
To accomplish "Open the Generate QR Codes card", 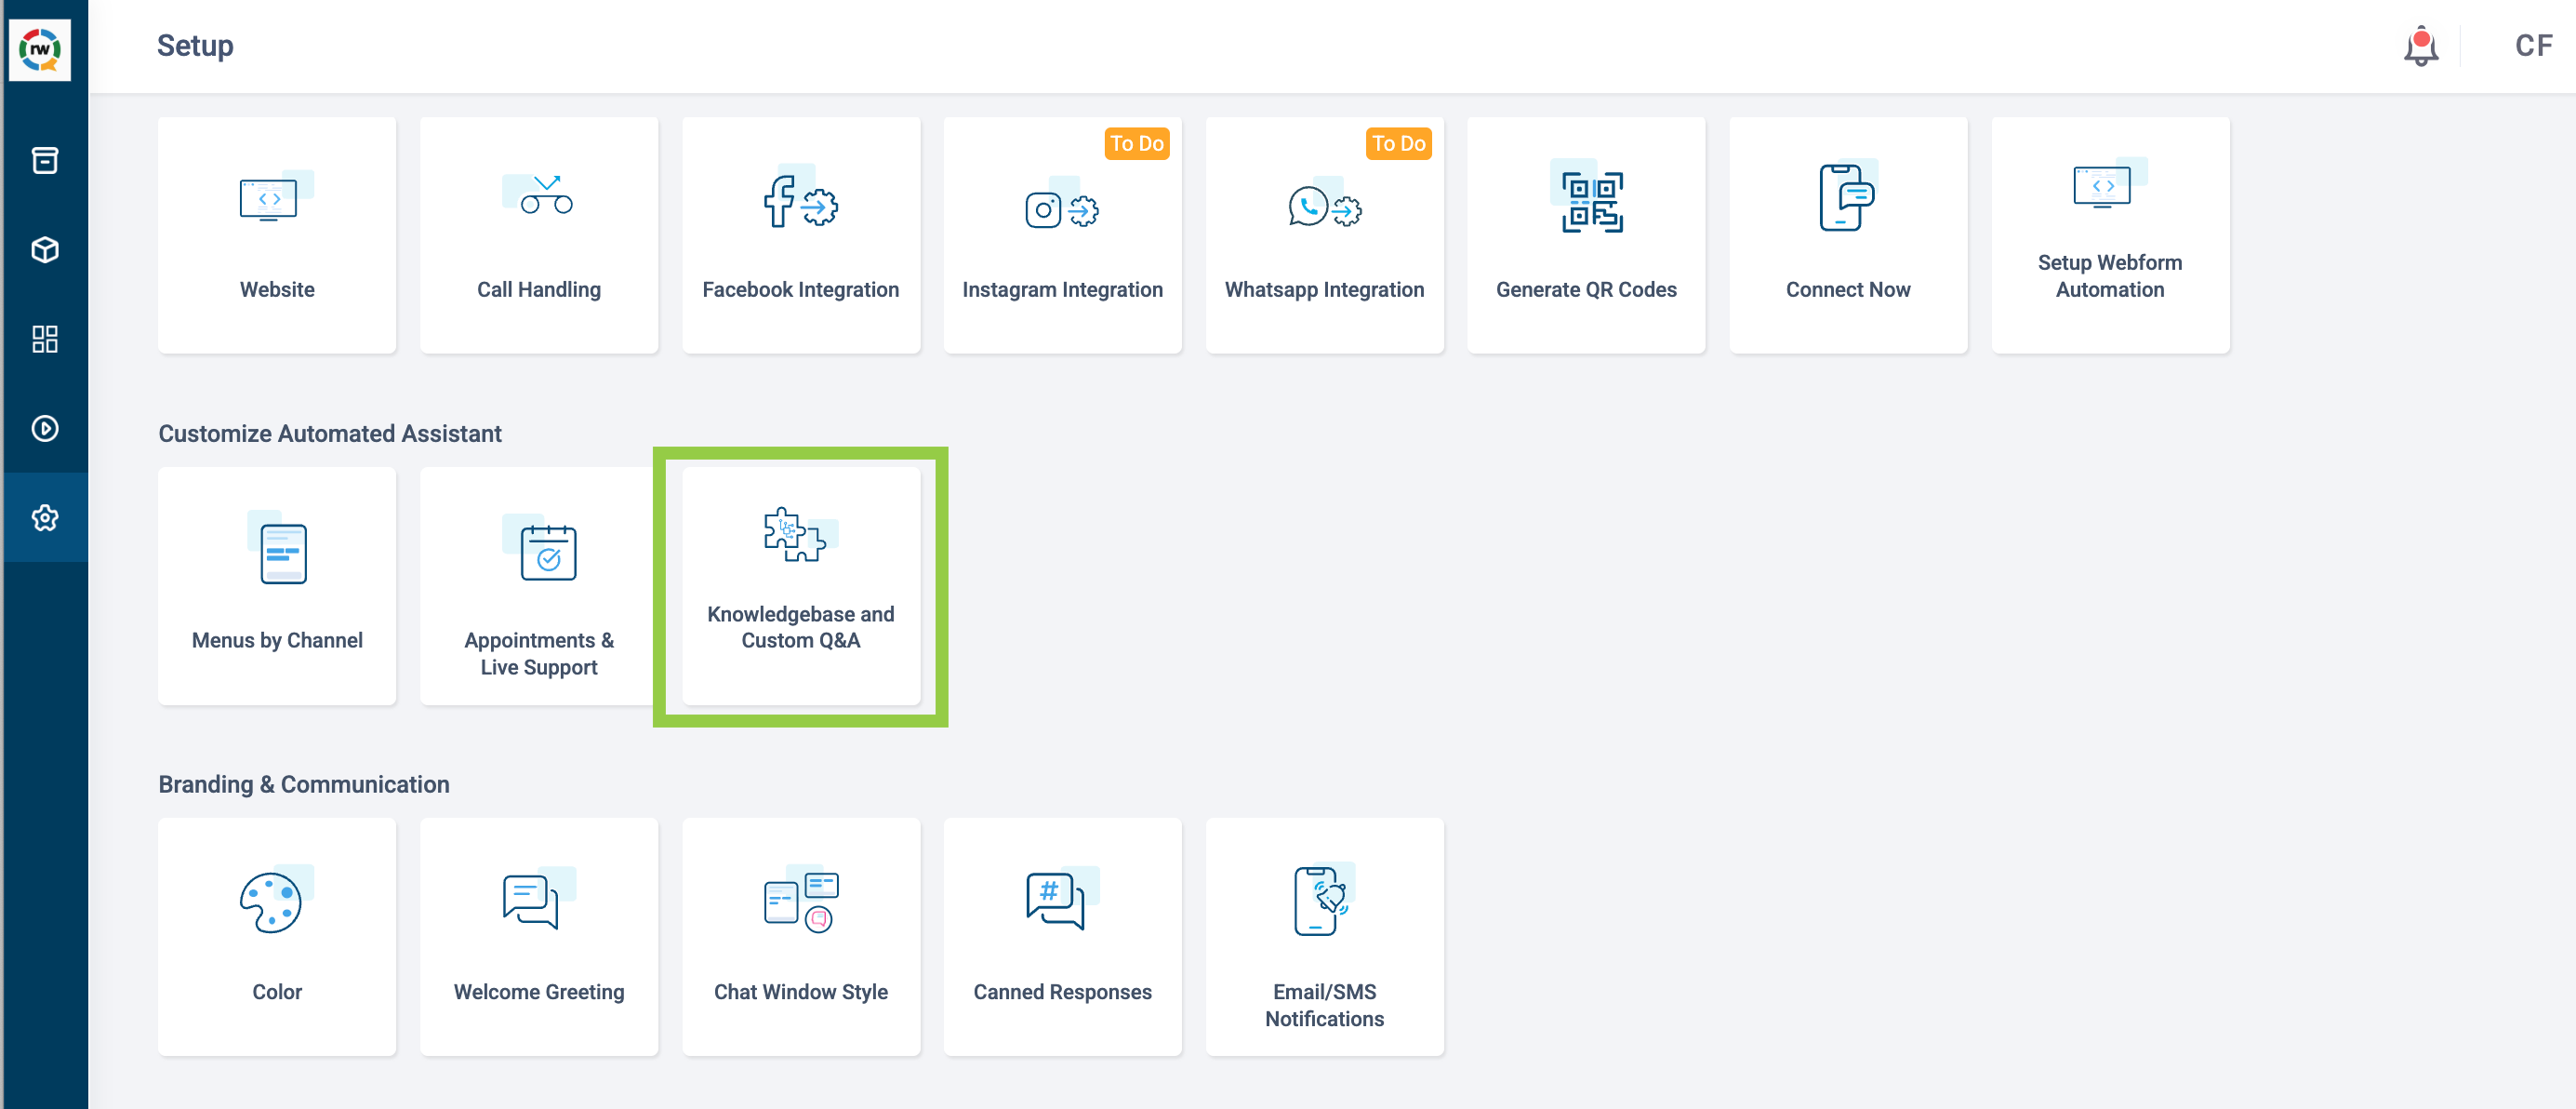I will 1586,235.
